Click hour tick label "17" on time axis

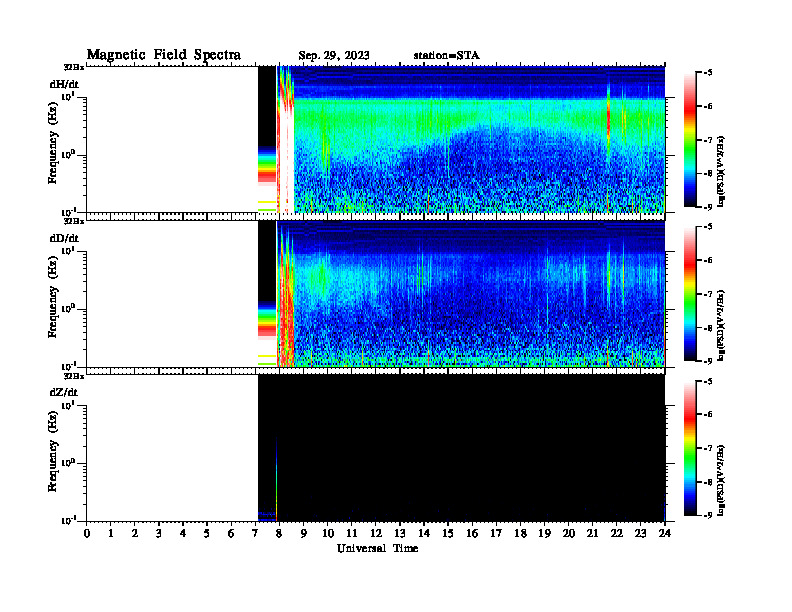(496, 534)
